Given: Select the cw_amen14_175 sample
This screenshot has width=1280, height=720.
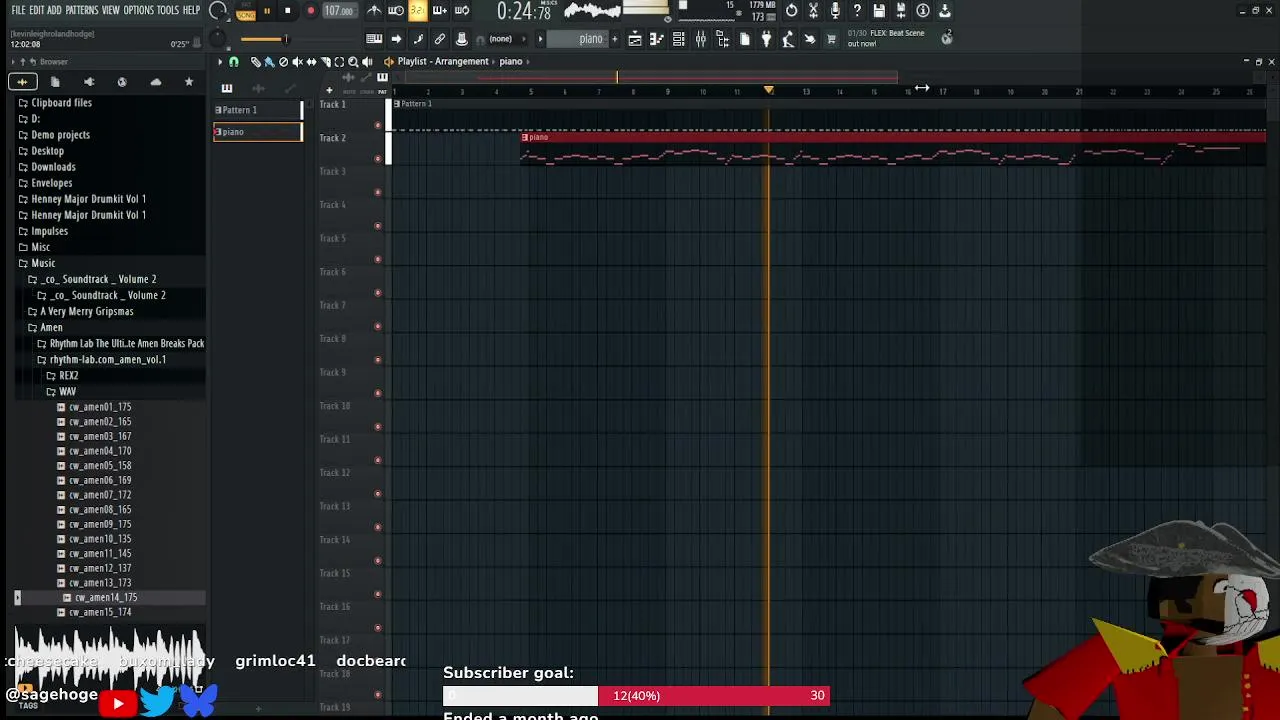Looking at the screenshot, I should pos(105,597).
